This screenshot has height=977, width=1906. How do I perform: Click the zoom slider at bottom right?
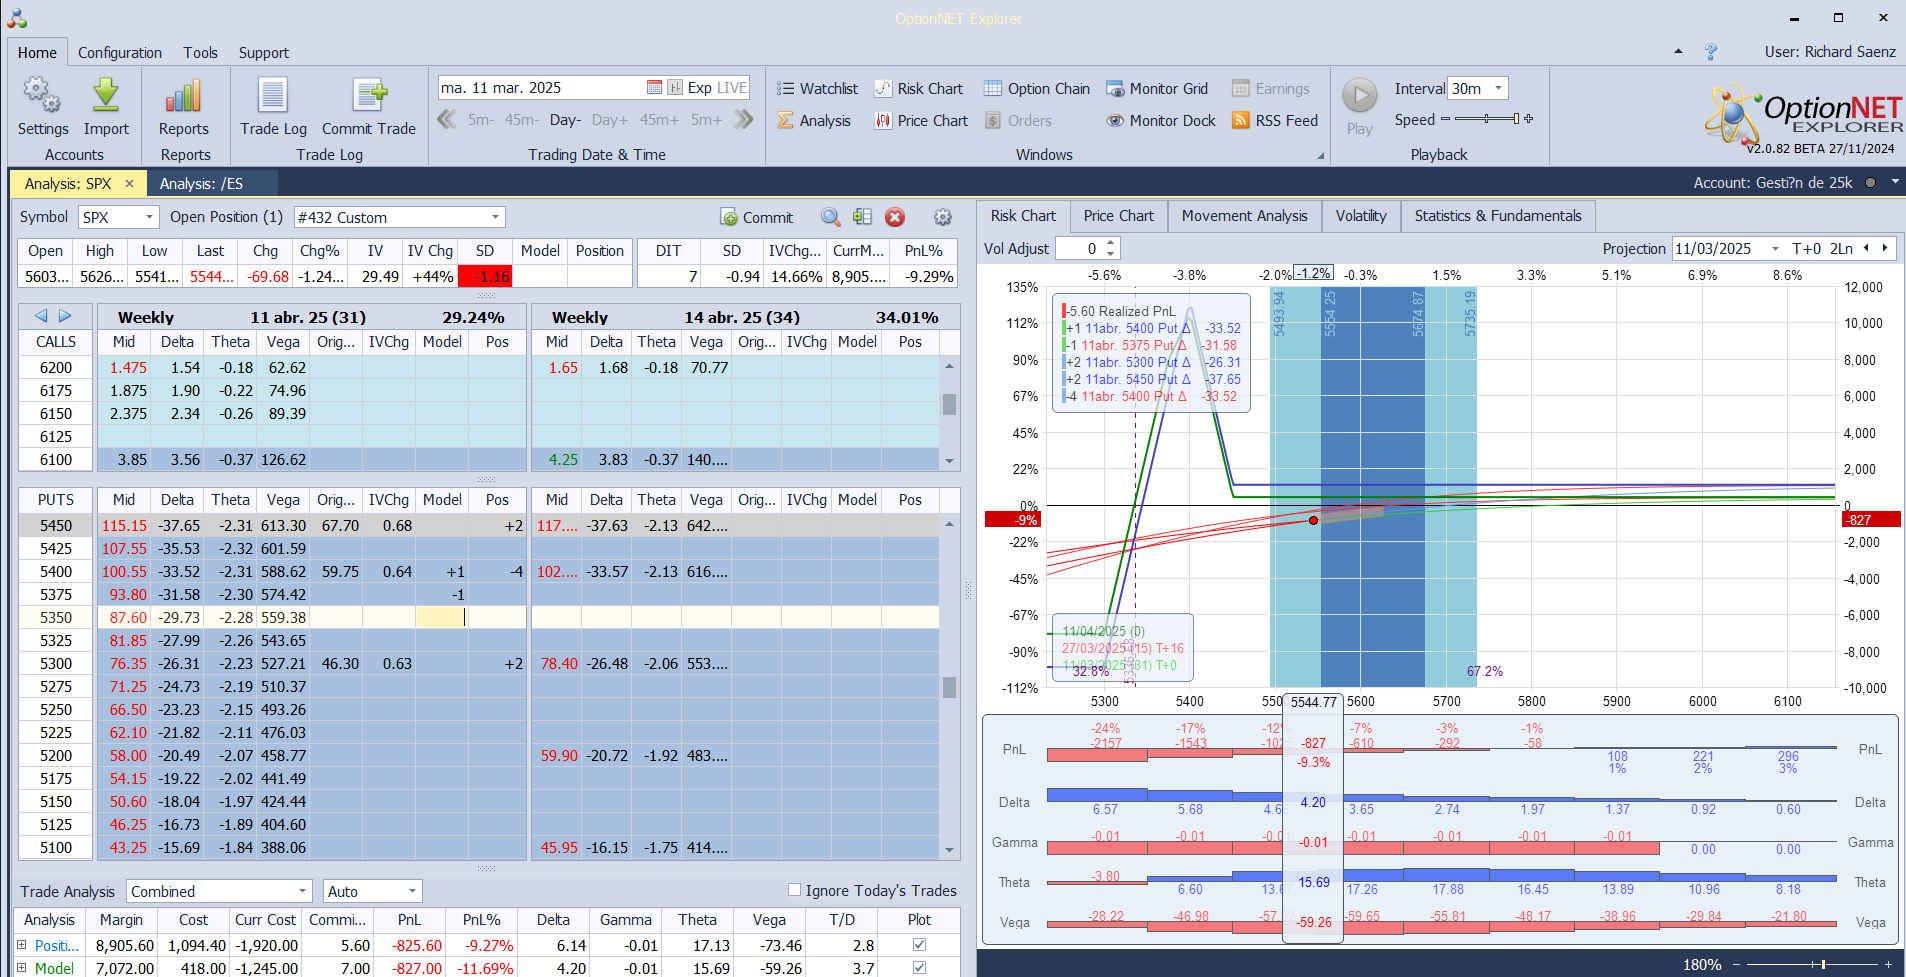click(x=1823, y=964)
